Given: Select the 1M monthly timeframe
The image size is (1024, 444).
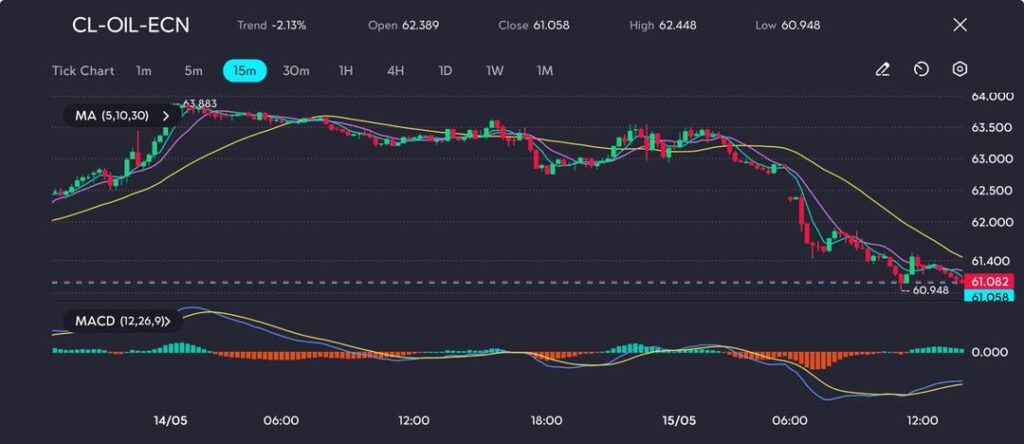Looking at the screenshot, I should point(544,71).
